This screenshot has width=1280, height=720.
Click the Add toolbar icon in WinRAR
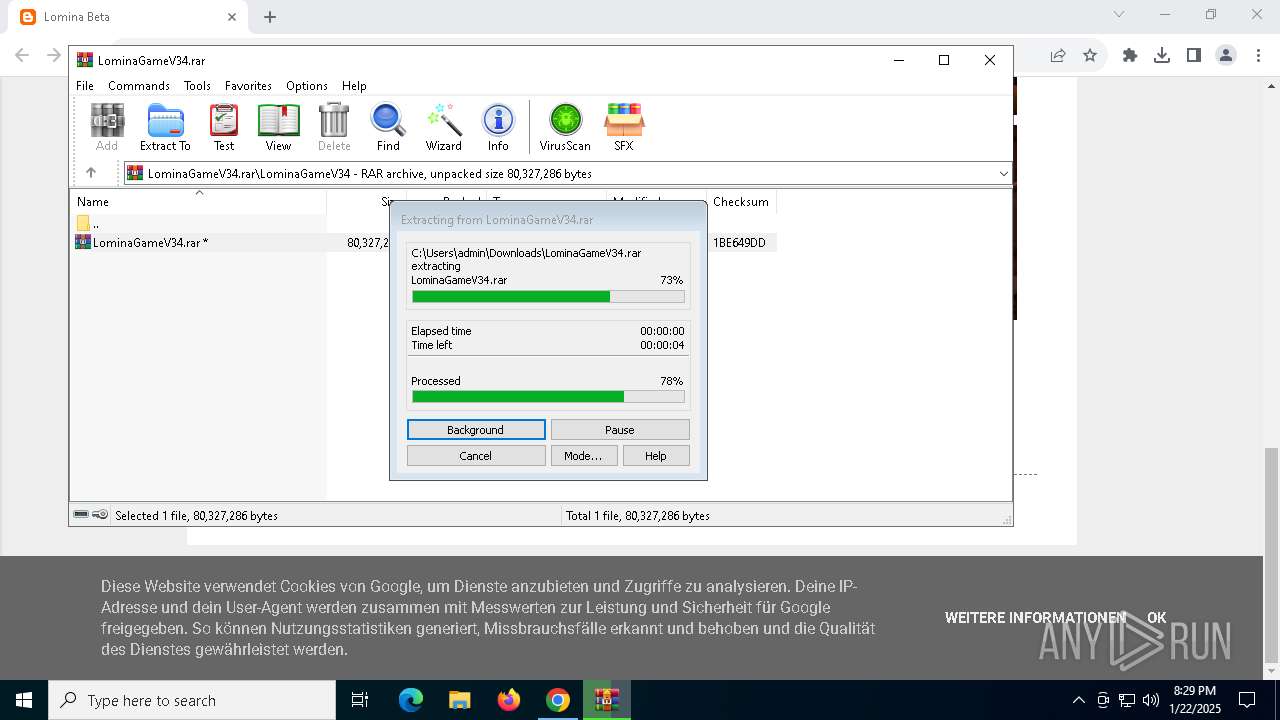(x=107, y=127)
